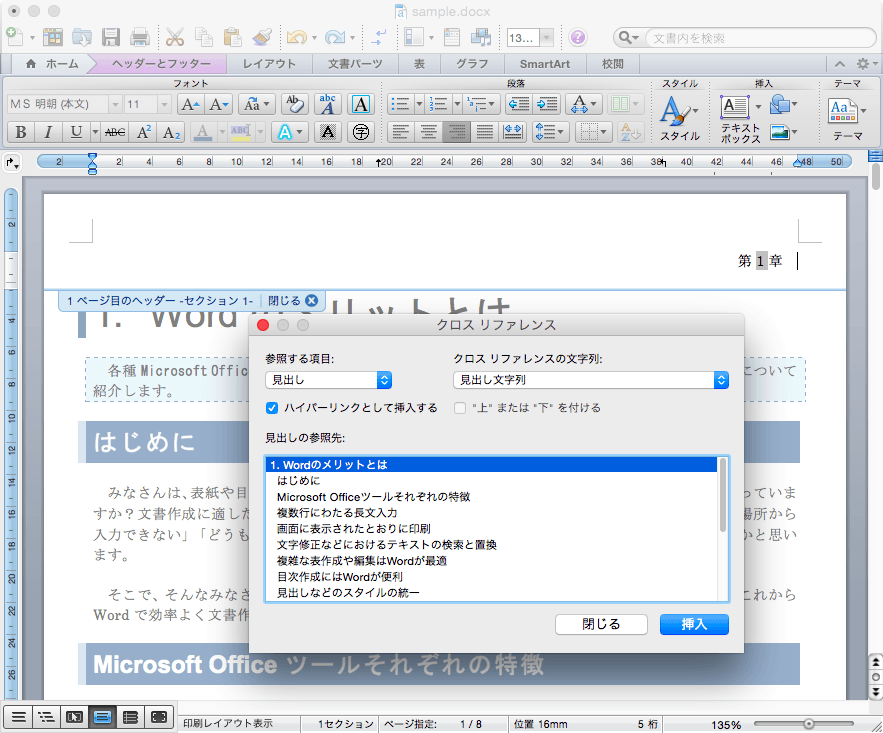Toggle Italic formatting button

(x=48, y=132)
